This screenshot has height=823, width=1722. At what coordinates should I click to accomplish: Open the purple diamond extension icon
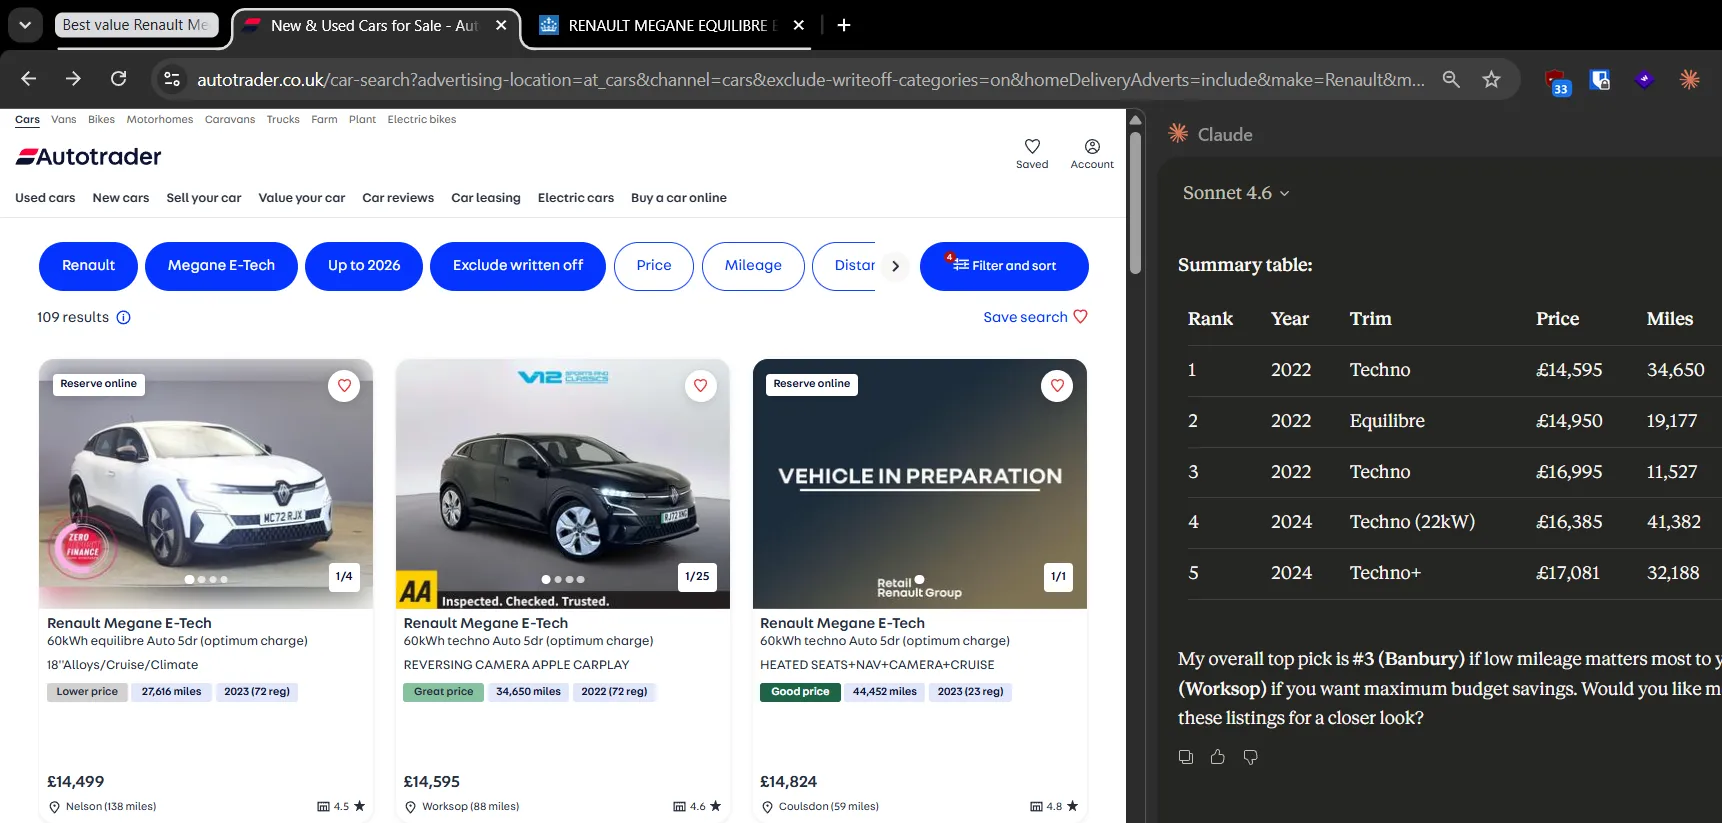(1644, 79)
